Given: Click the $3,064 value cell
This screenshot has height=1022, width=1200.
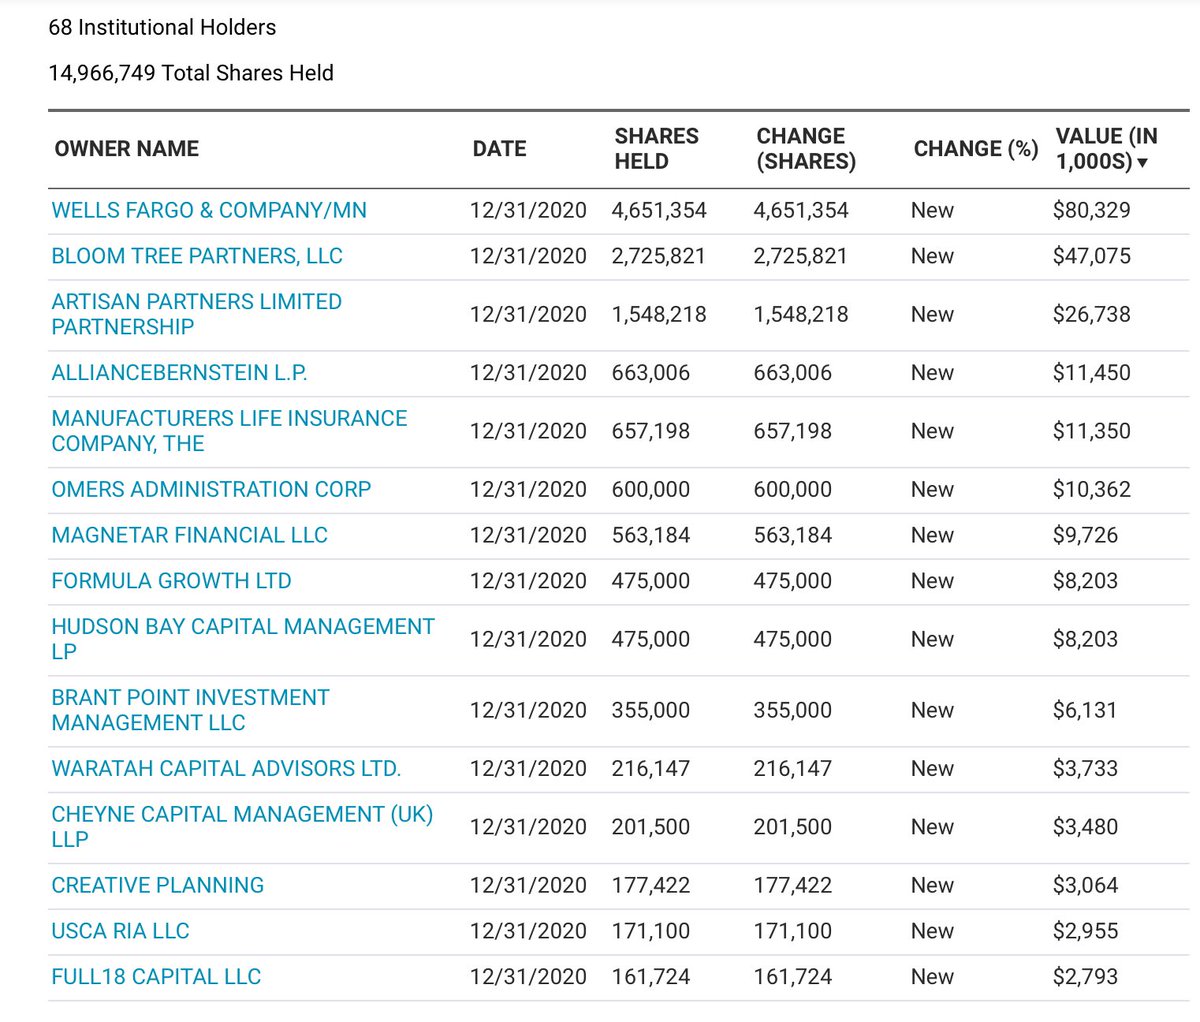Looking at the screenshot, I should (1086, 886).
